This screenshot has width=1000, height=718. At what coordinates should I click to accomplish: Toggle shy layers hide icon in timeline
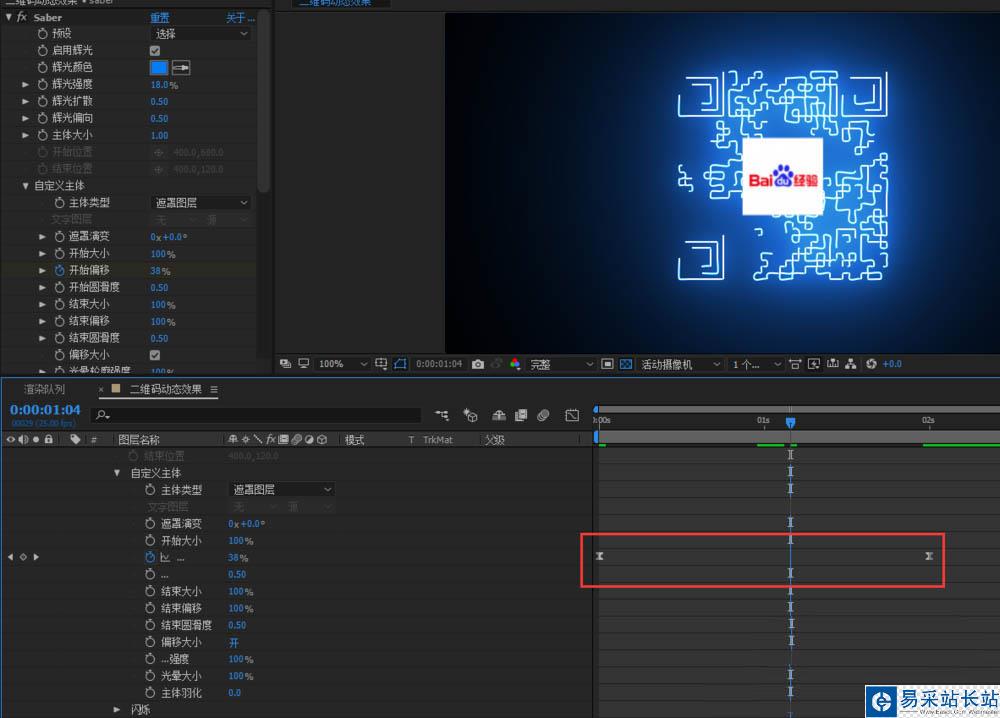(499, 415)
